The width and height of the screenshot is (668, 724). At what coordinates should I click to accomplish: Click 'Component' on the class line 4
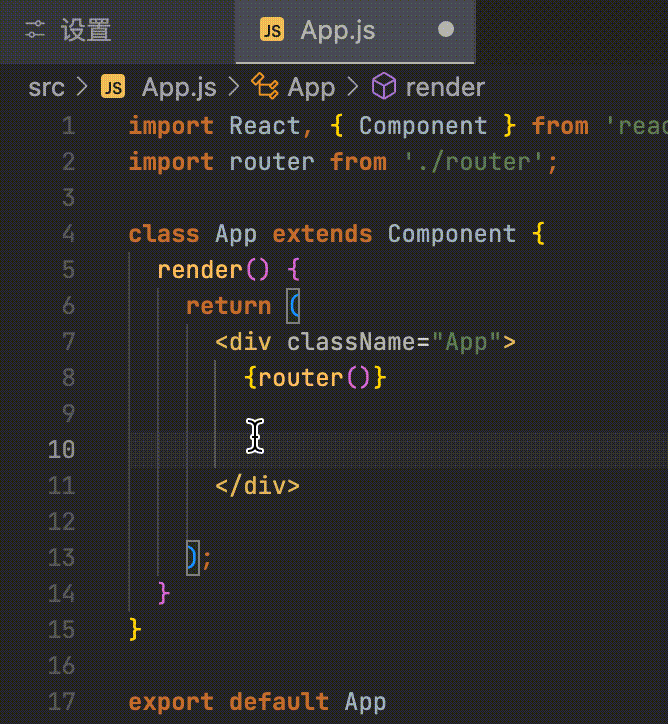tap(451, 234)
